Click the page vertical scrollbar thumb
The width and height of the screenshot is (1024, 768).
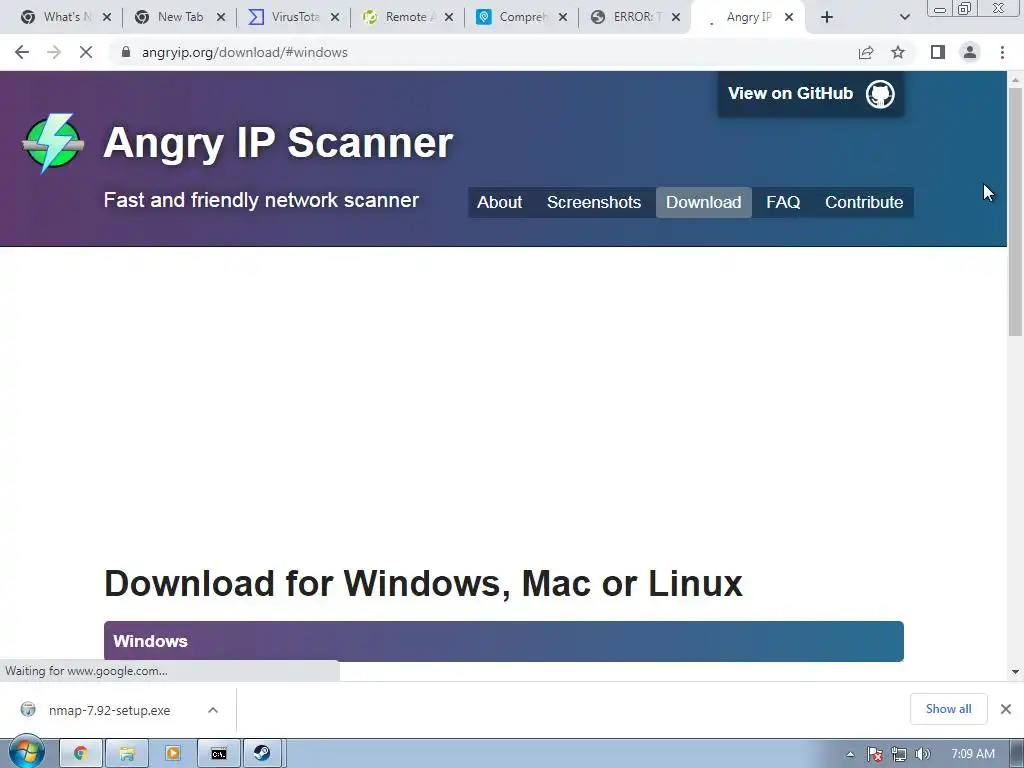pyautogui.click(x=1015, y=212)
